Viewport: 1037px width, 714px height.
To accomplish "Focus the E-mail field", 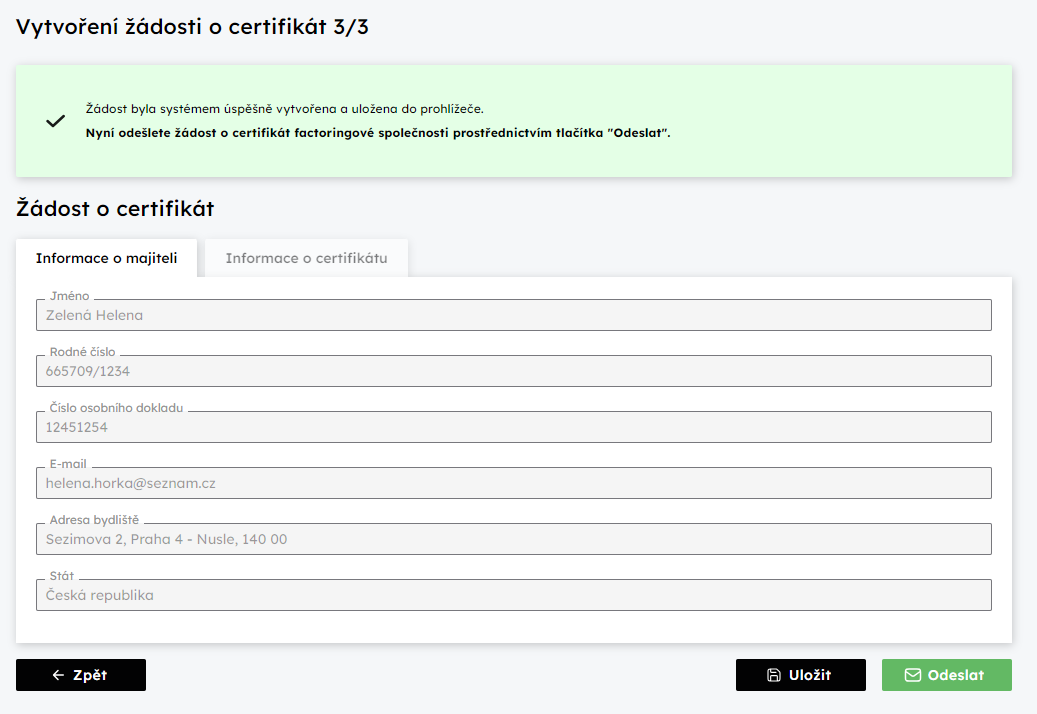I will [514, 483].
